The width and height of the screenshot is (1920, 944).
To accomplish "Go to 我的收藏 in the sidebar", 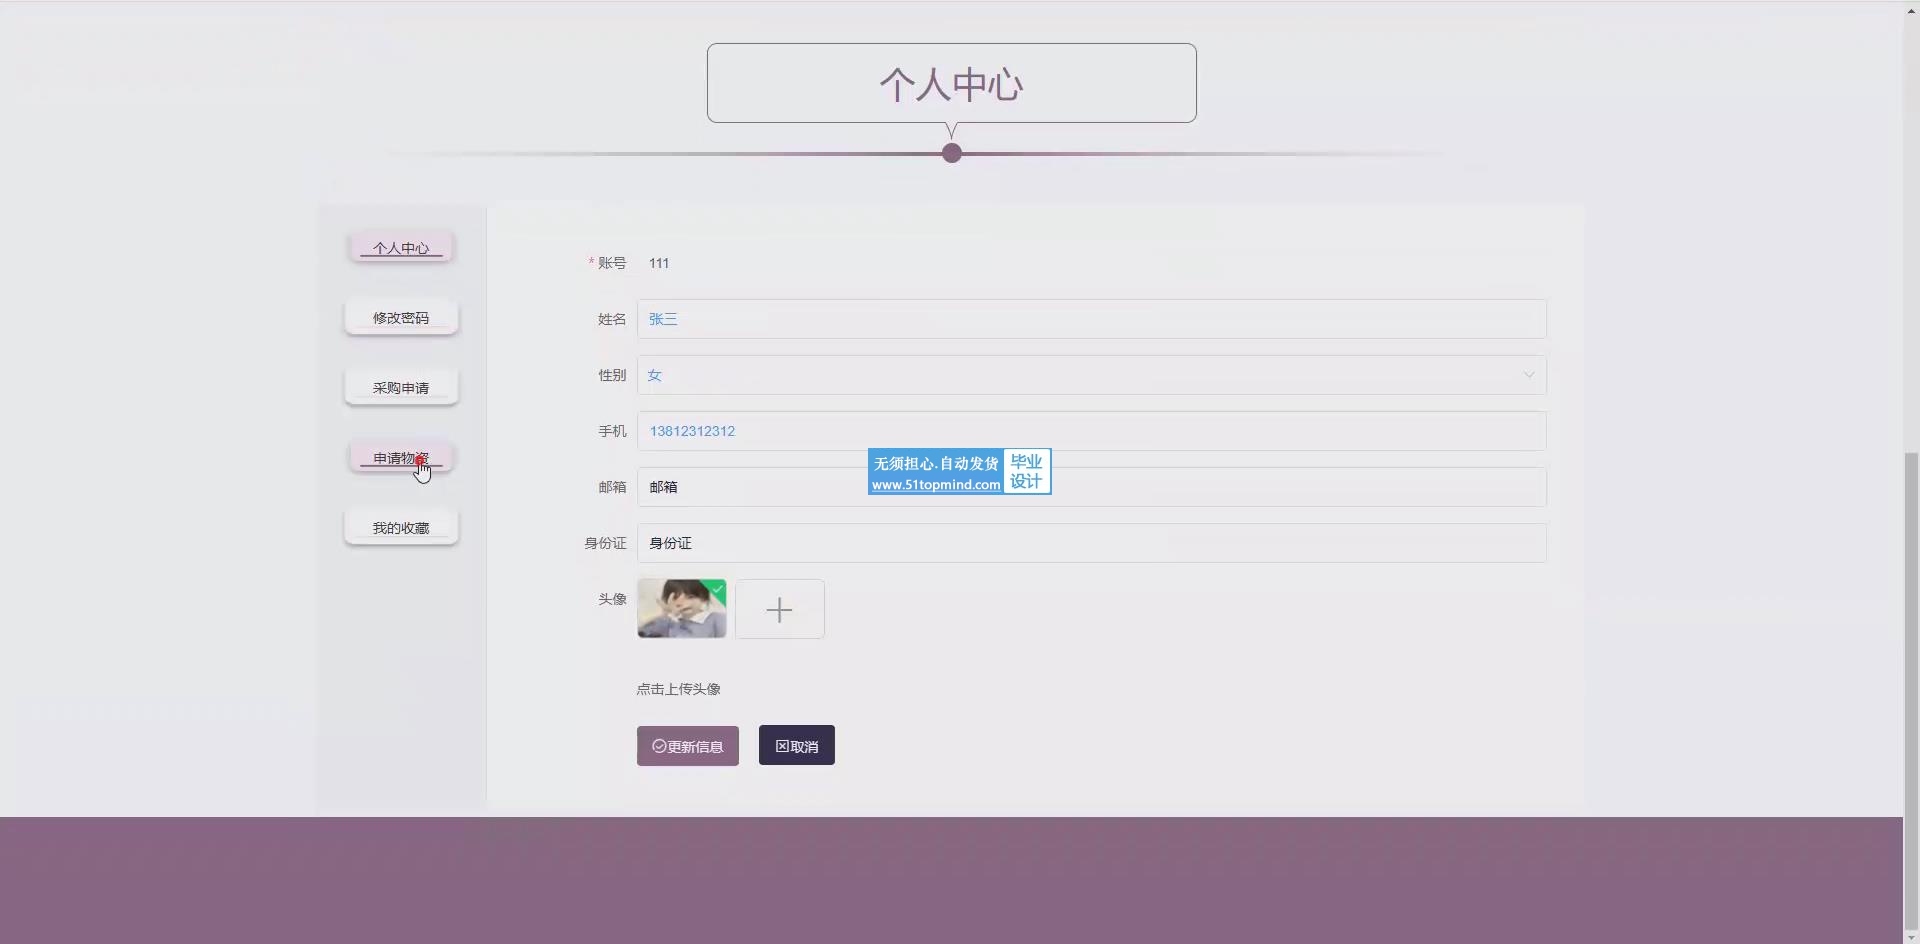I will [x=401, y=528].
